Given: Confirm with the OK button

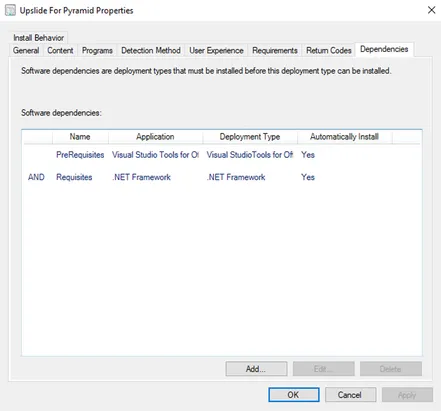Looking at the screenshot, I should pos(294,395).
